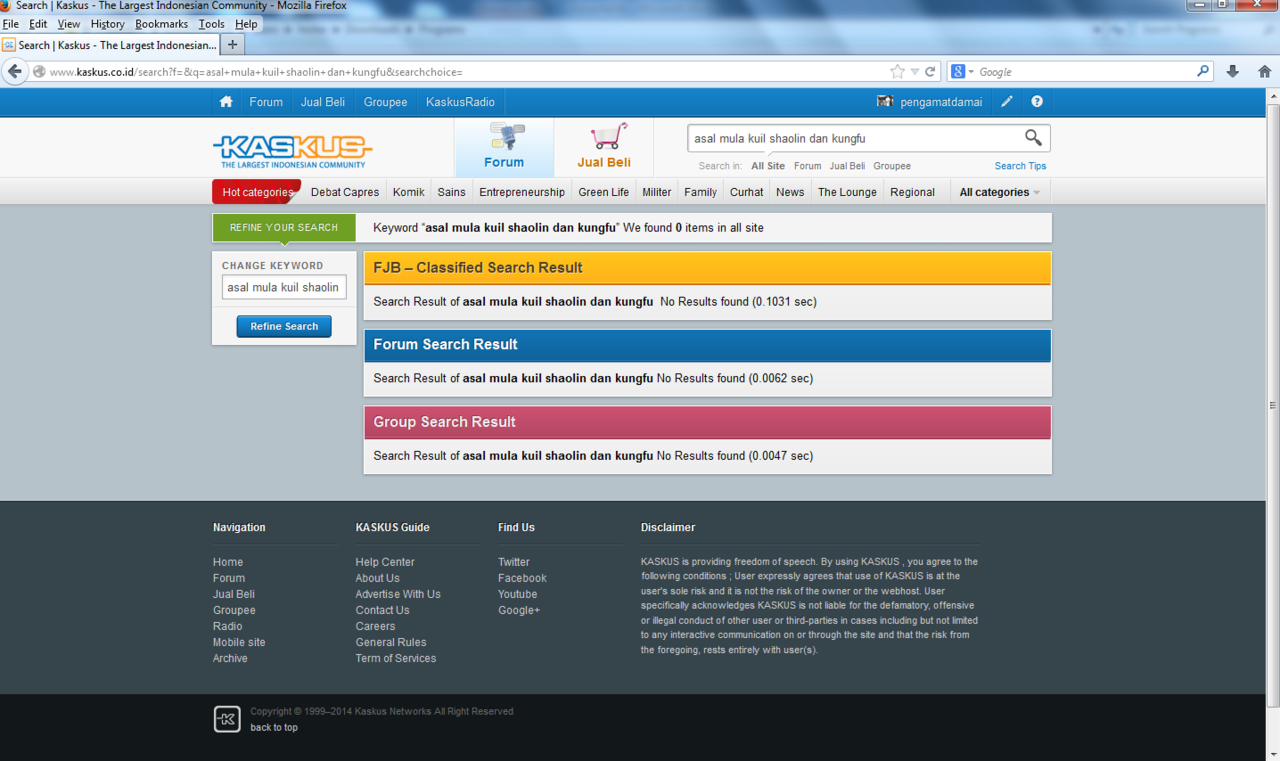Click the back to top link
The width and height of the screenshot is (1280, 761).
(274, 727)
